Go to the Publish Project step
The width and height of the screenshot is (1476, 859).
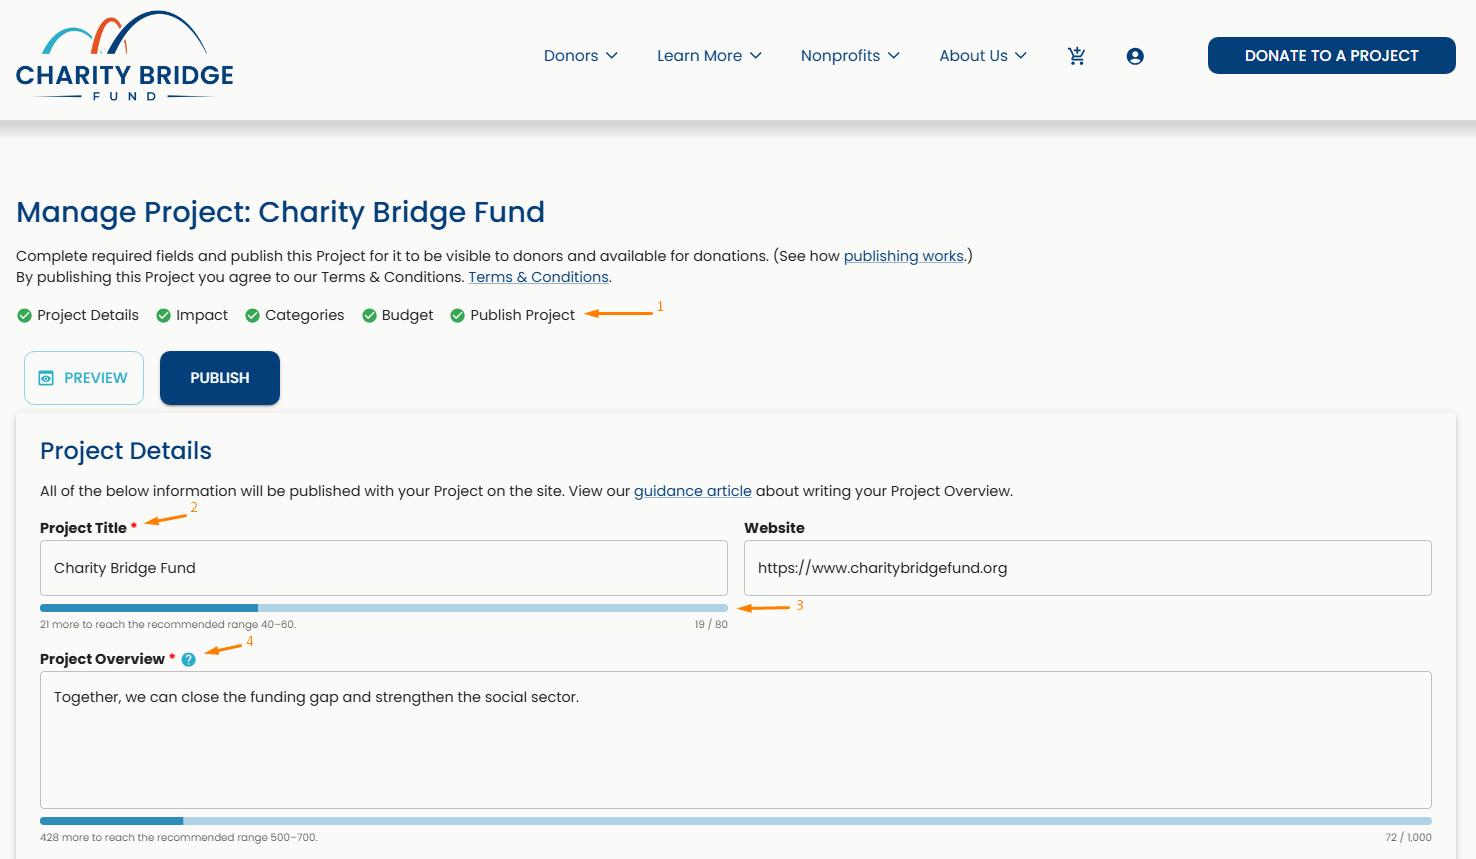523,315
